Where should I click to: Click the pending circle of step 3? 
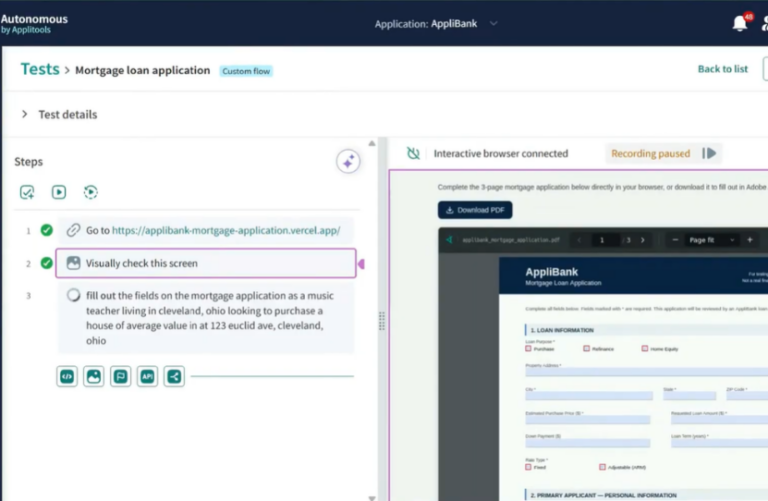click(x=73, y=295)
